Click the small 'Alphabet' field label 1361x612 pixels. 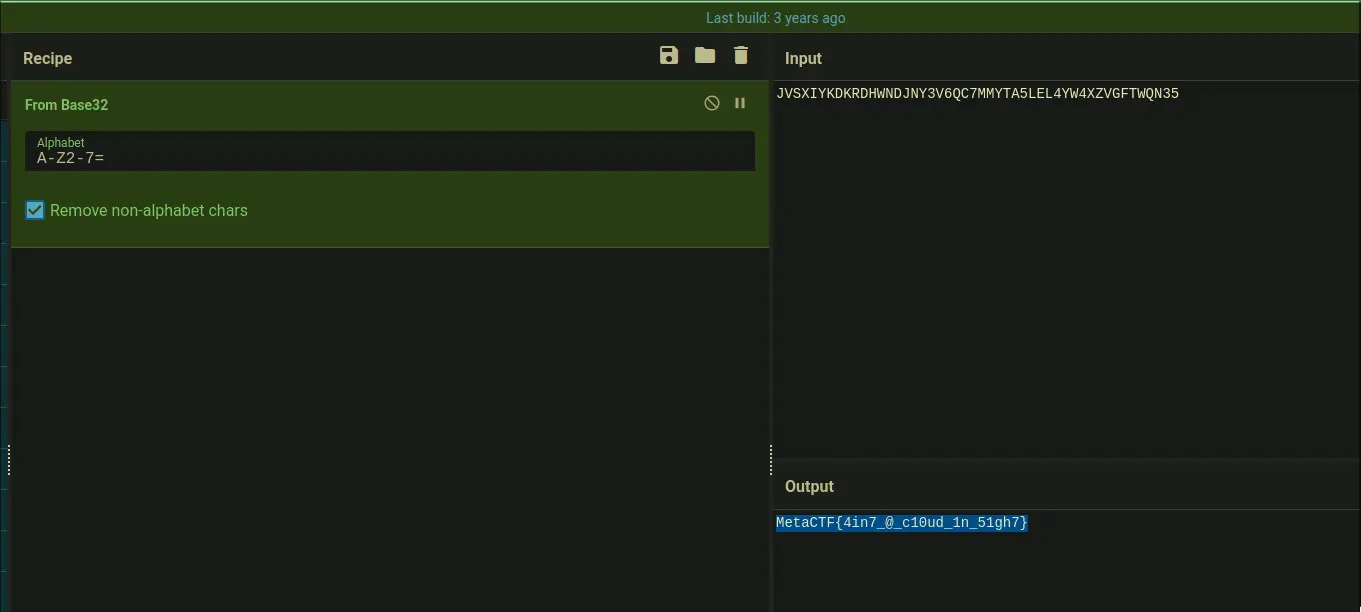(x=61, y=143)
